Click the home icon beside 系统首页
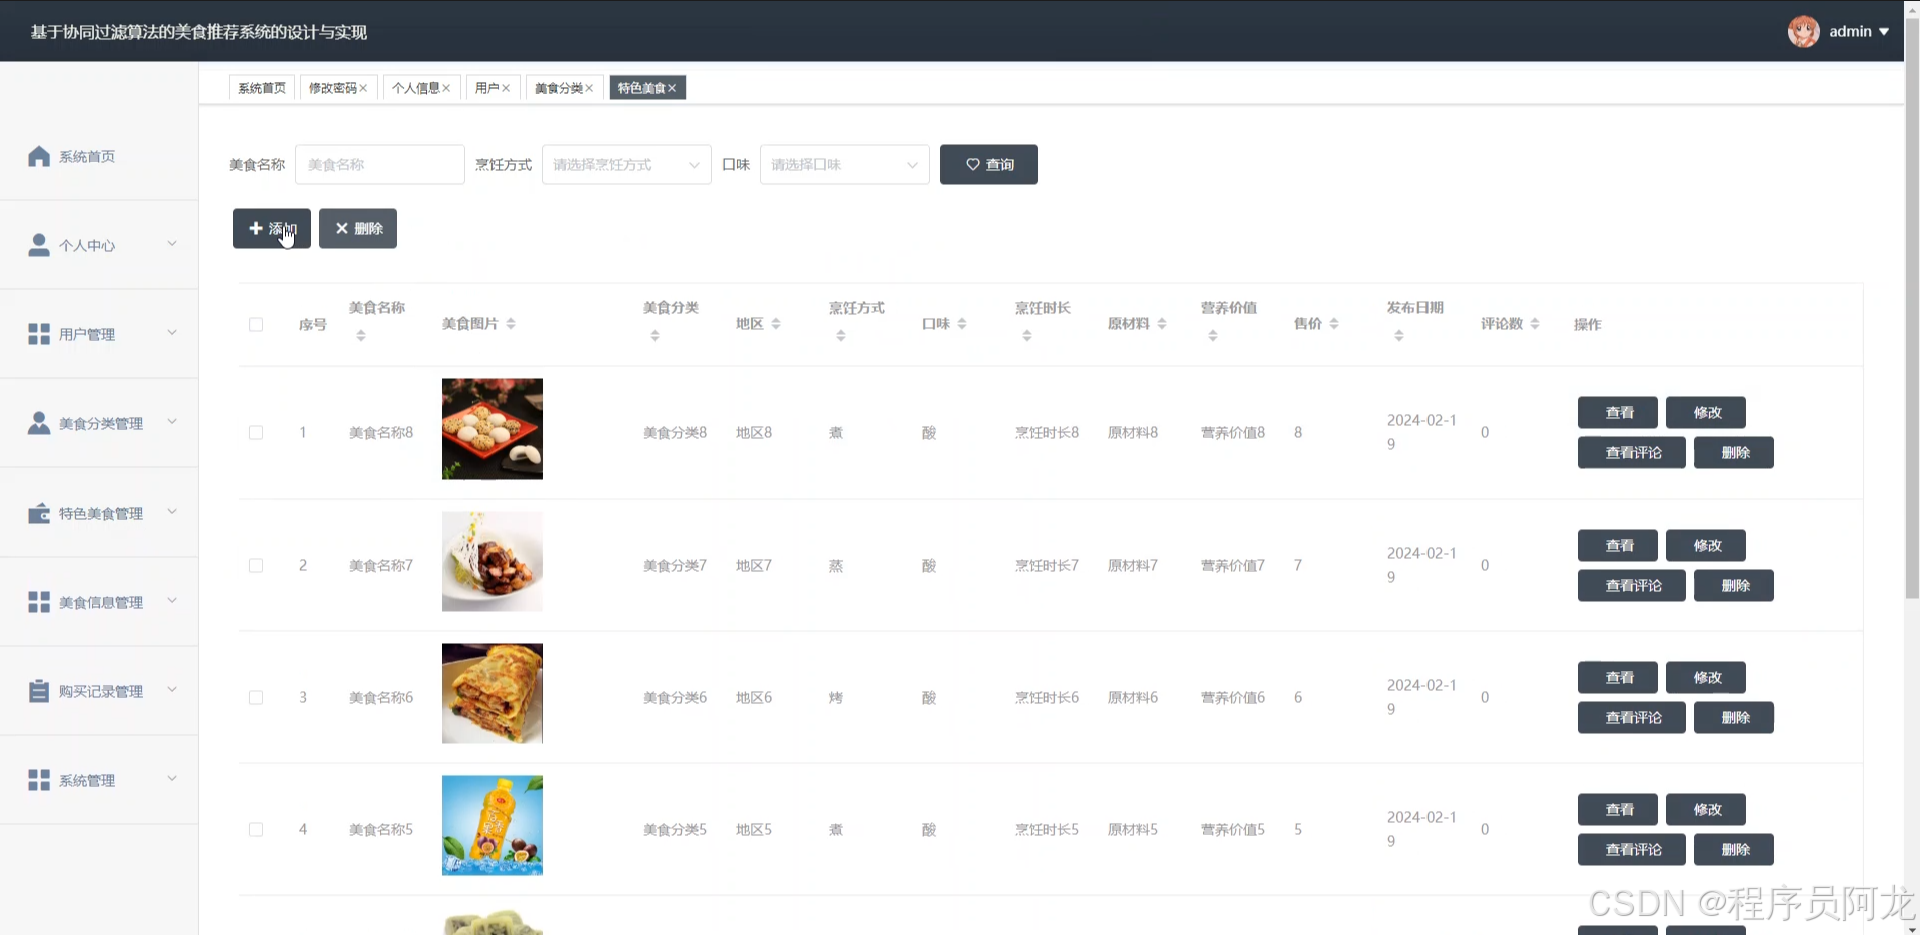Viewport: 1920px width, 935px height. coord(39,156)
